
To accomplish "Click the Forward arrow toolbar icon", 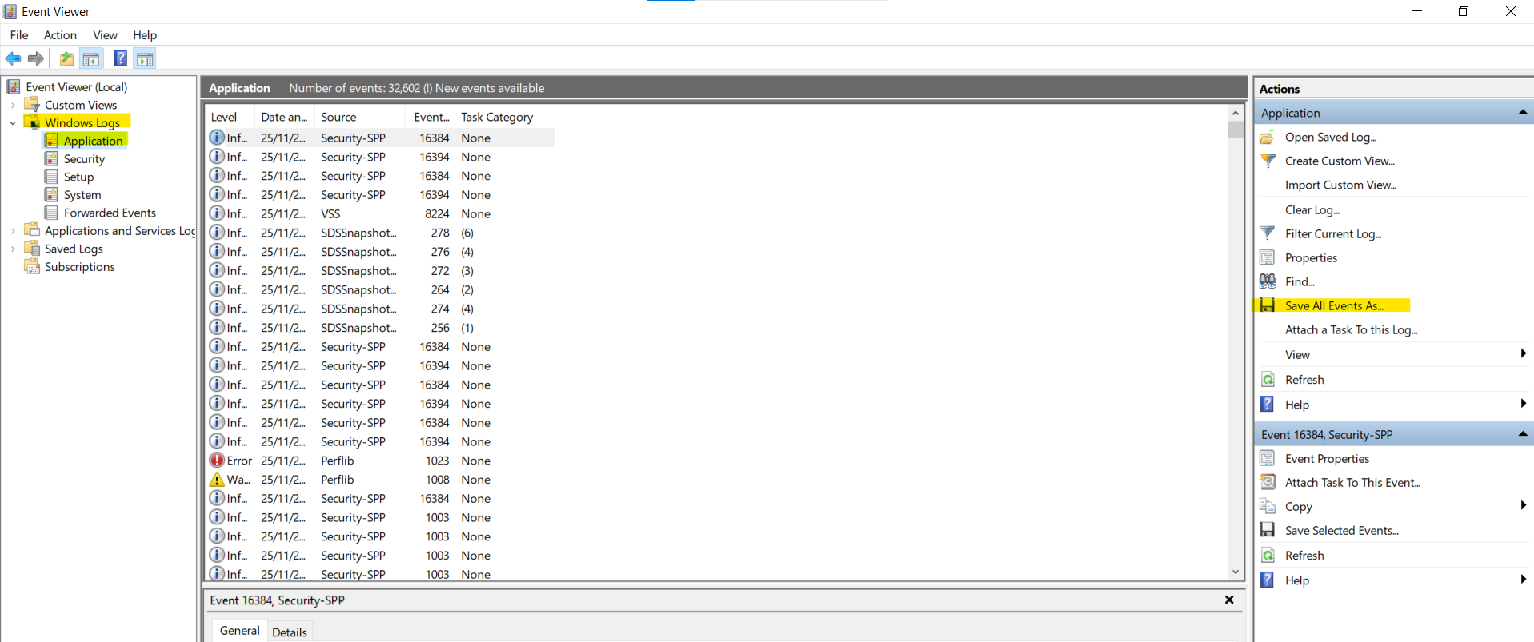I will click(36, 59).
